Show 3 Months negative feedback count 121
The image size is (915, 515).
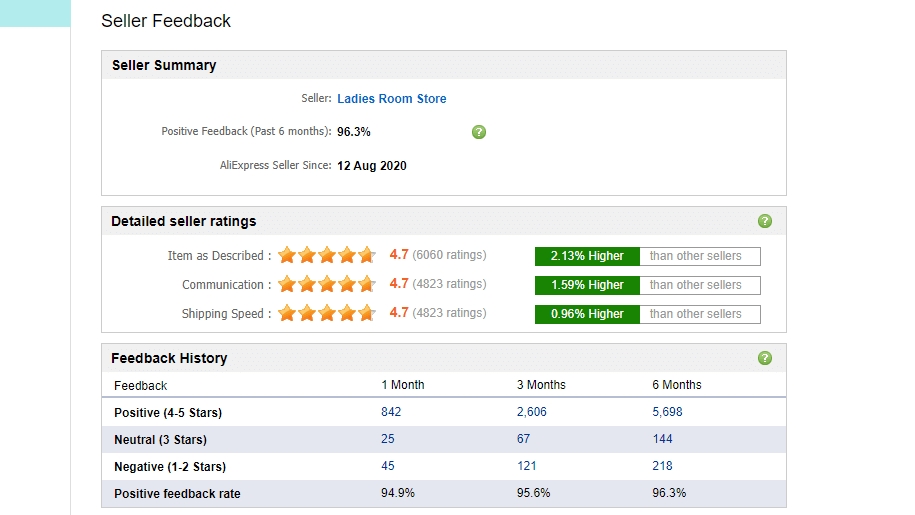tap(527, 466)
